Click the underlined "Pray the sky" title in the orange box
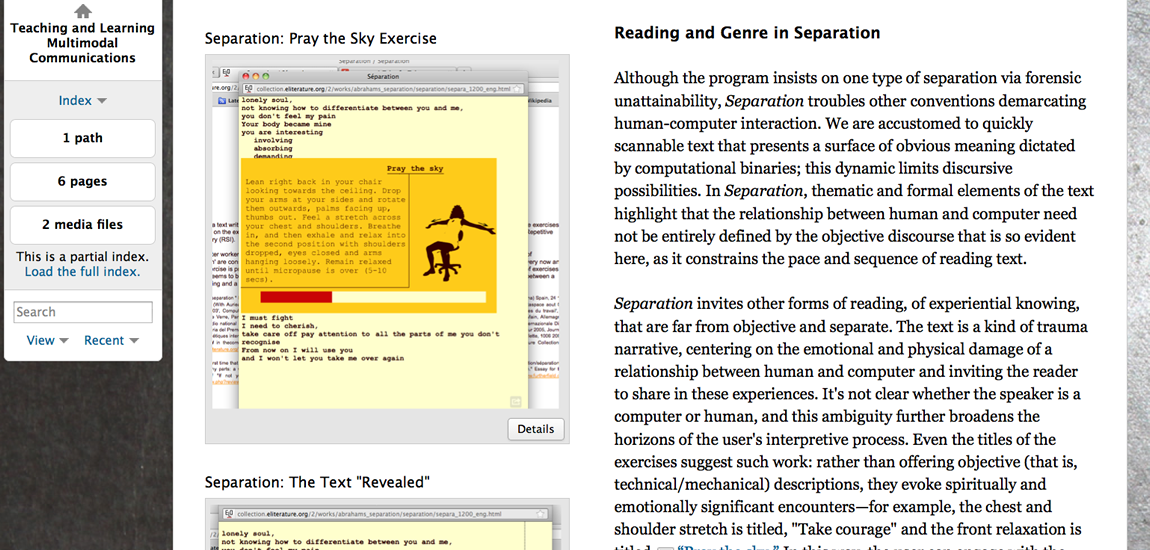This screenshot has height=550, width=1150. (x=415, y=169)
